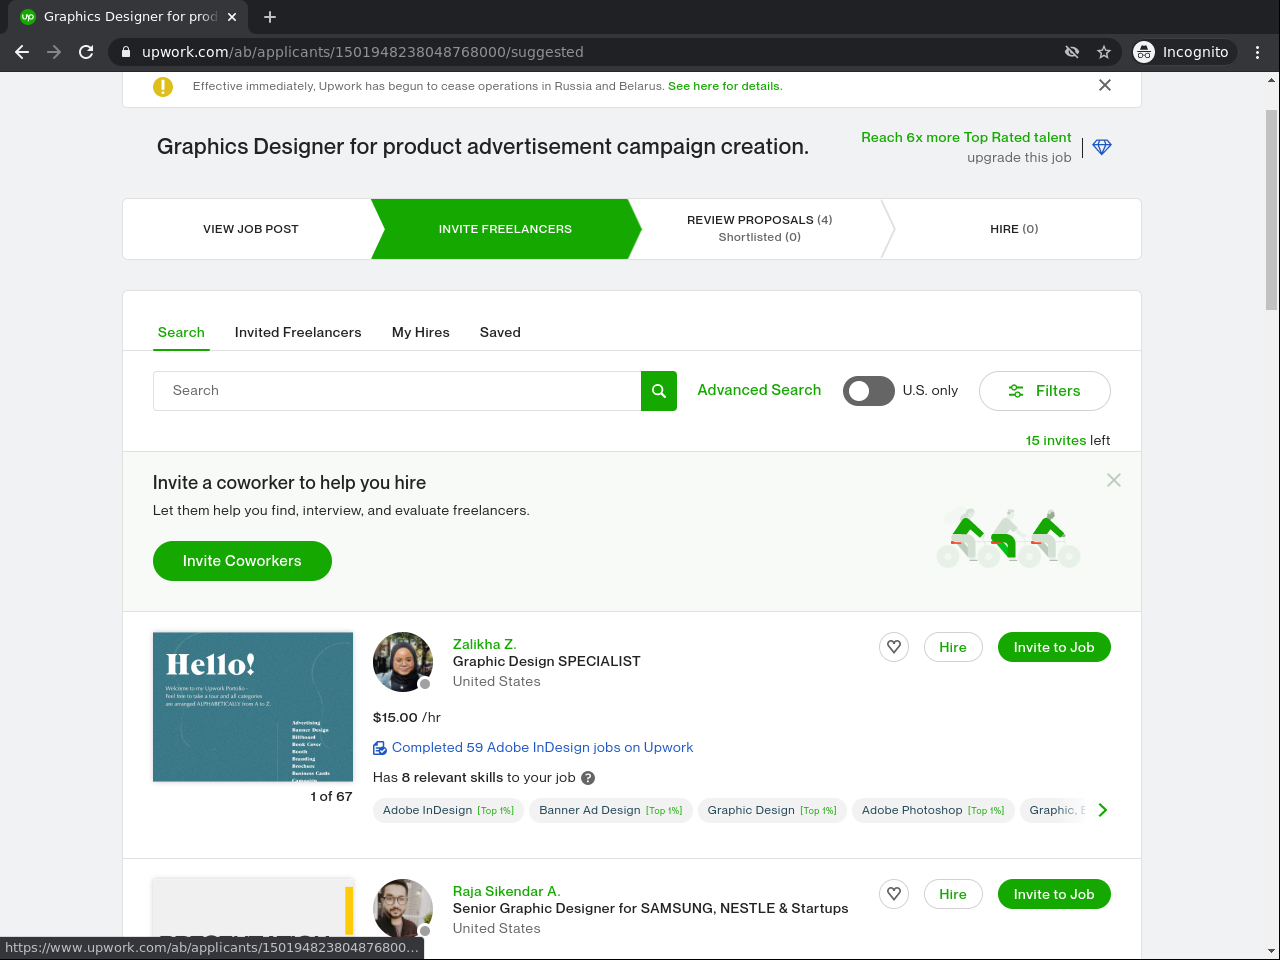Viewport: 1280px width, 960px height.
Task: Switch to the Saved tab
Action: [500, 332]
